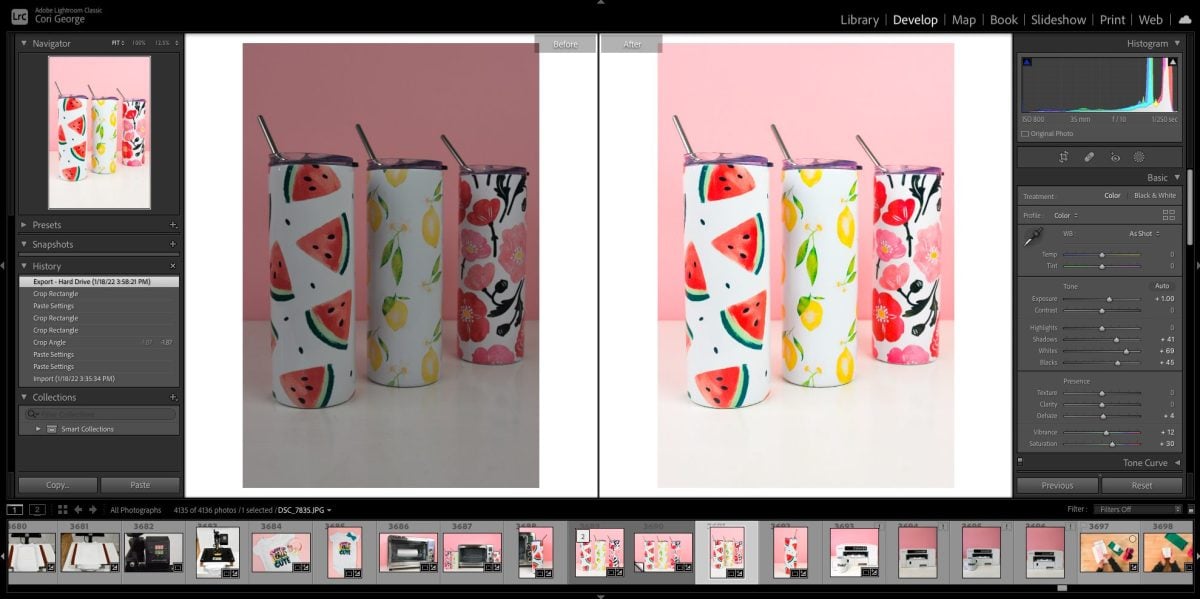This screenshot has height=599, width=1200.
Task: Show the main window display 1
Action: [x=15, y=510]
